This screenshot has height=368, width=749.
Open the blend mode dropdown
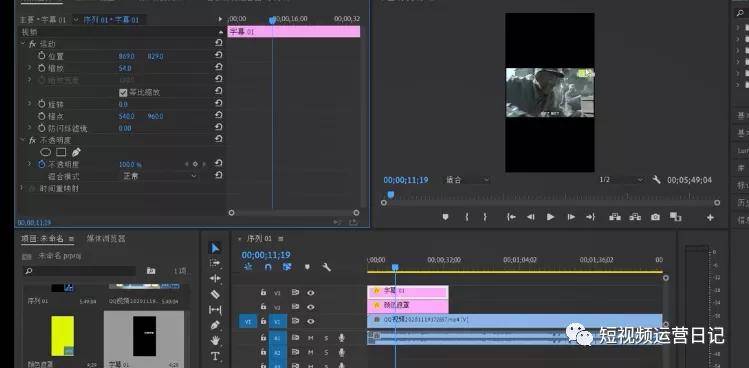[160, 176]
